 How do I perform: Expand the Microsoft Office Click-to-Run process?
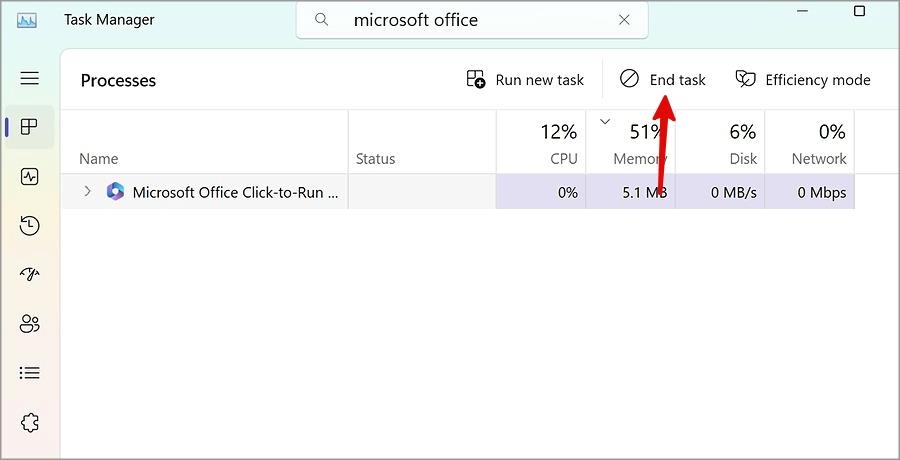[87, 191]
